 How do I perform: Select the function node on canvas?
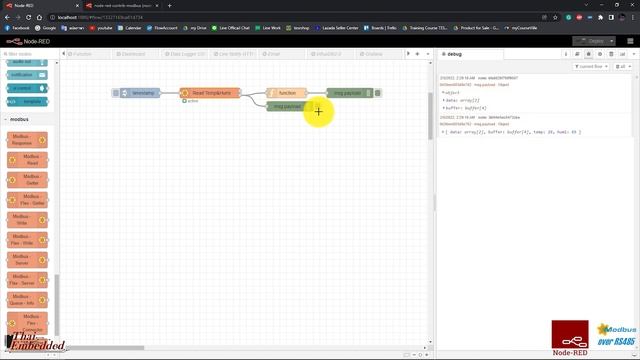point(287,93)
